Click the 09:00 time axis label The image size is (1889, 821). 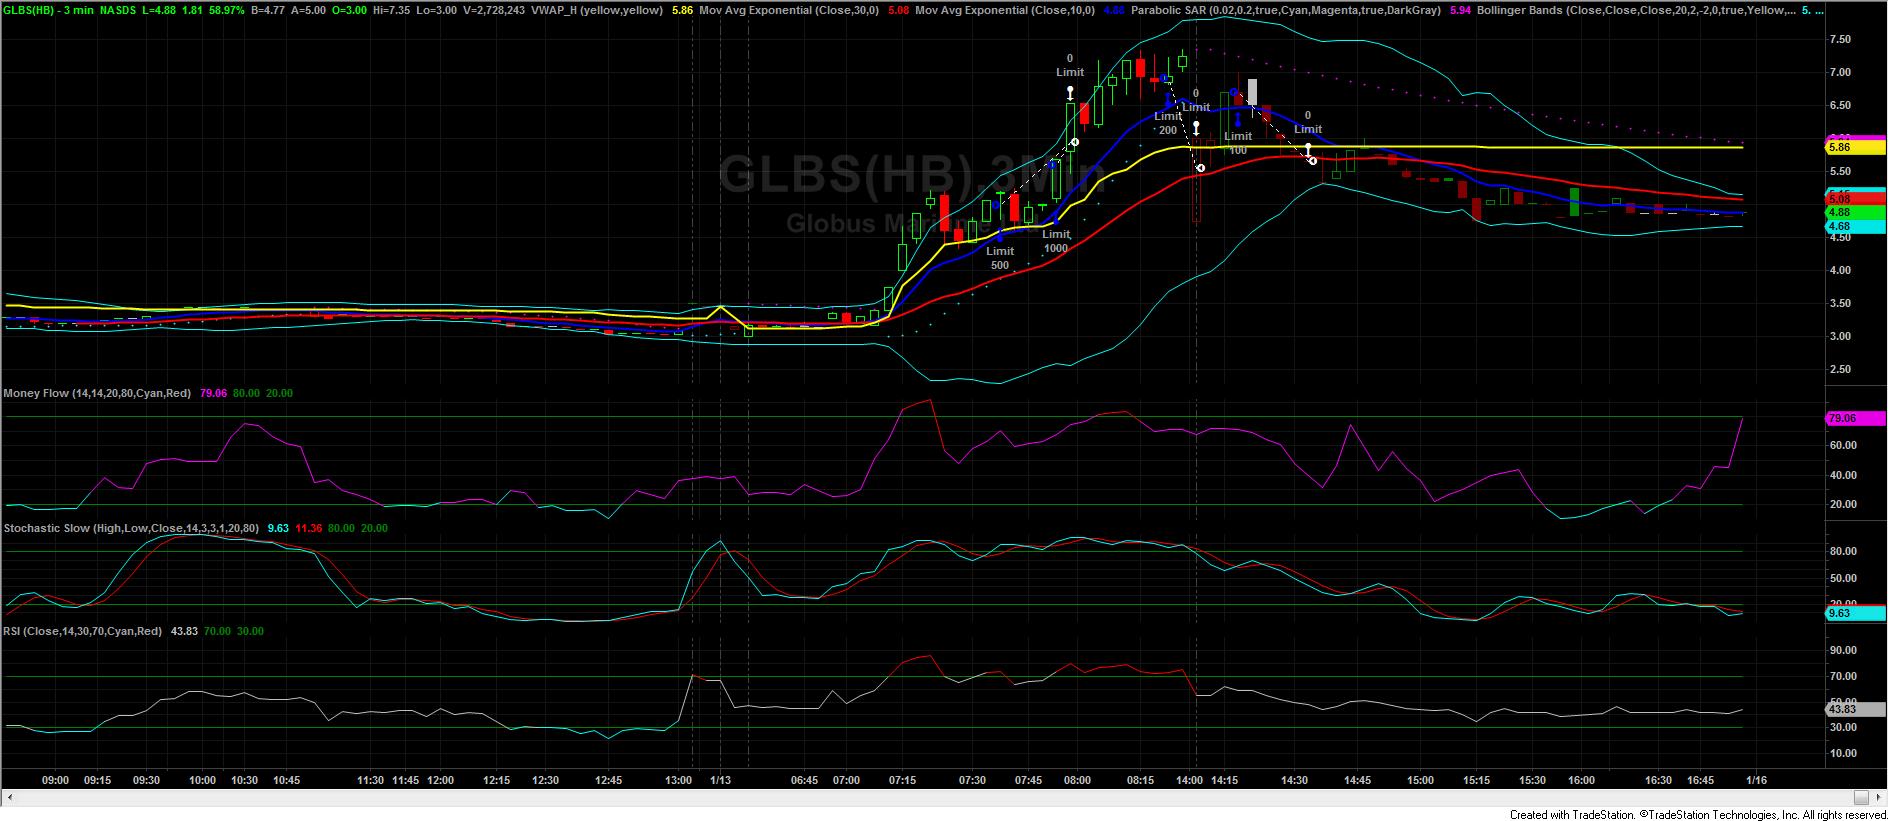tap(55, 780)
